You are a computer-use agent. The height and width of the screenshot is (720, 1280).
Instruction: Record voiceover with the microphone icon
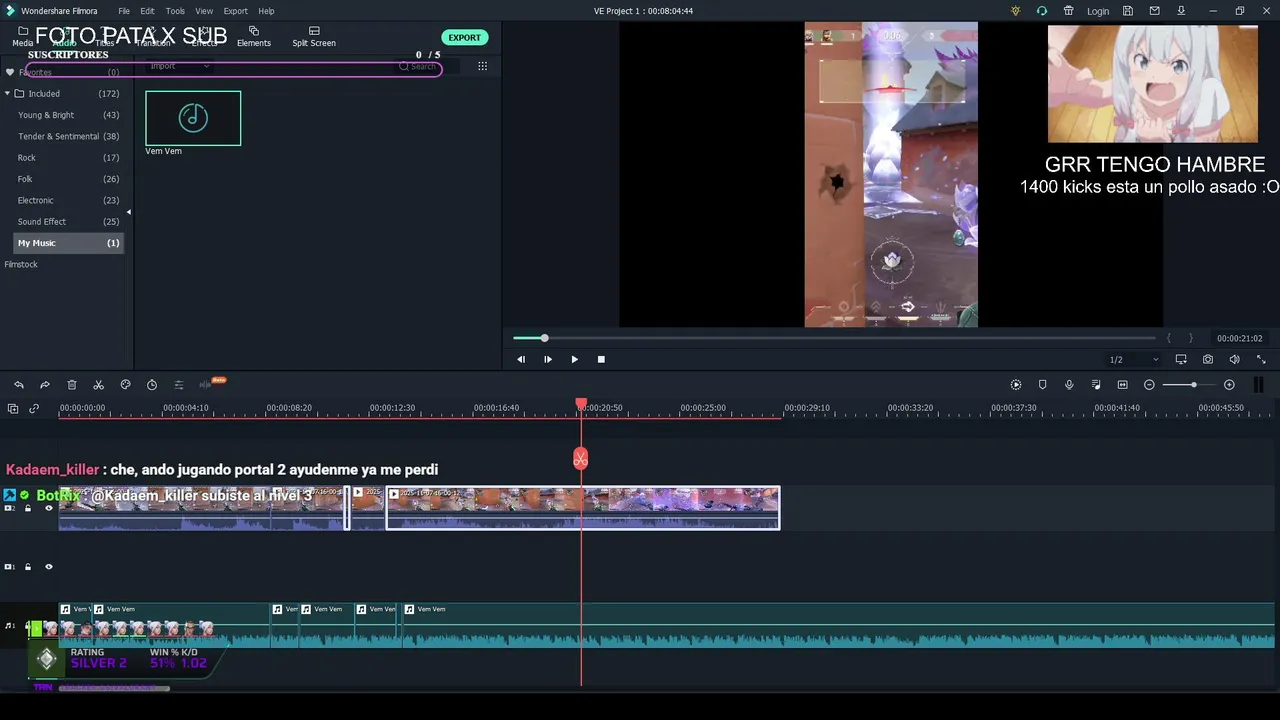tap(1069, 385)
